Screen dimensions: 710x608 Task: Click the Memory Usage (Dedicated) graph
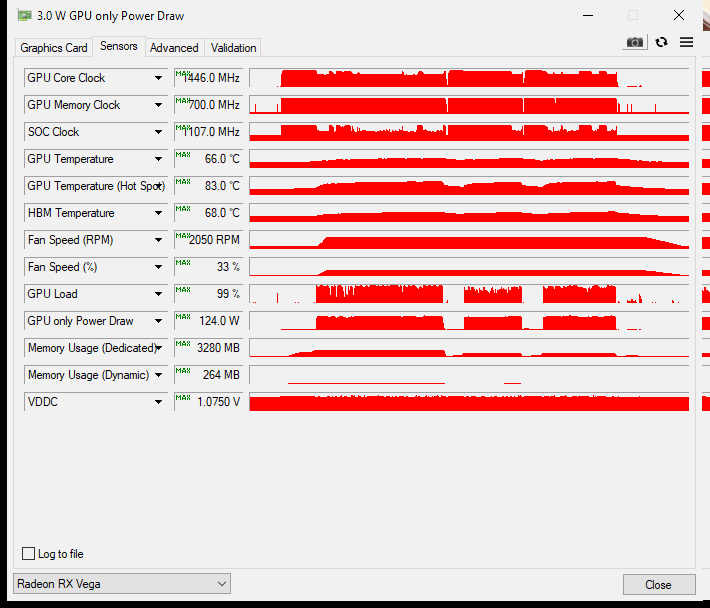(x=469, y=348)
